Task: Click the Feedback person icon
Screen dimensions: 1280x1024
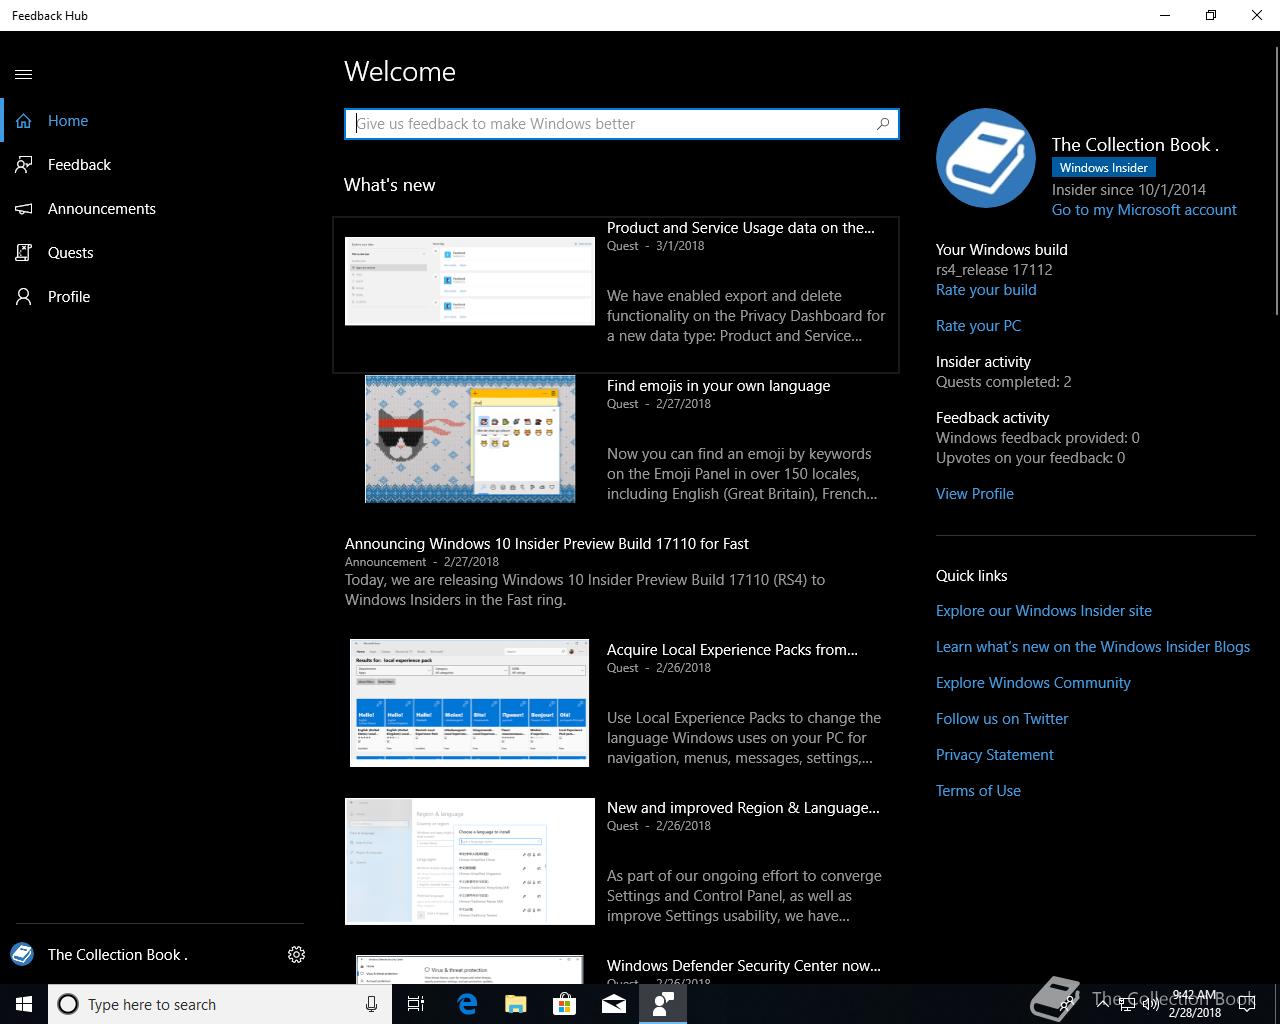Action: pos(24,164)
